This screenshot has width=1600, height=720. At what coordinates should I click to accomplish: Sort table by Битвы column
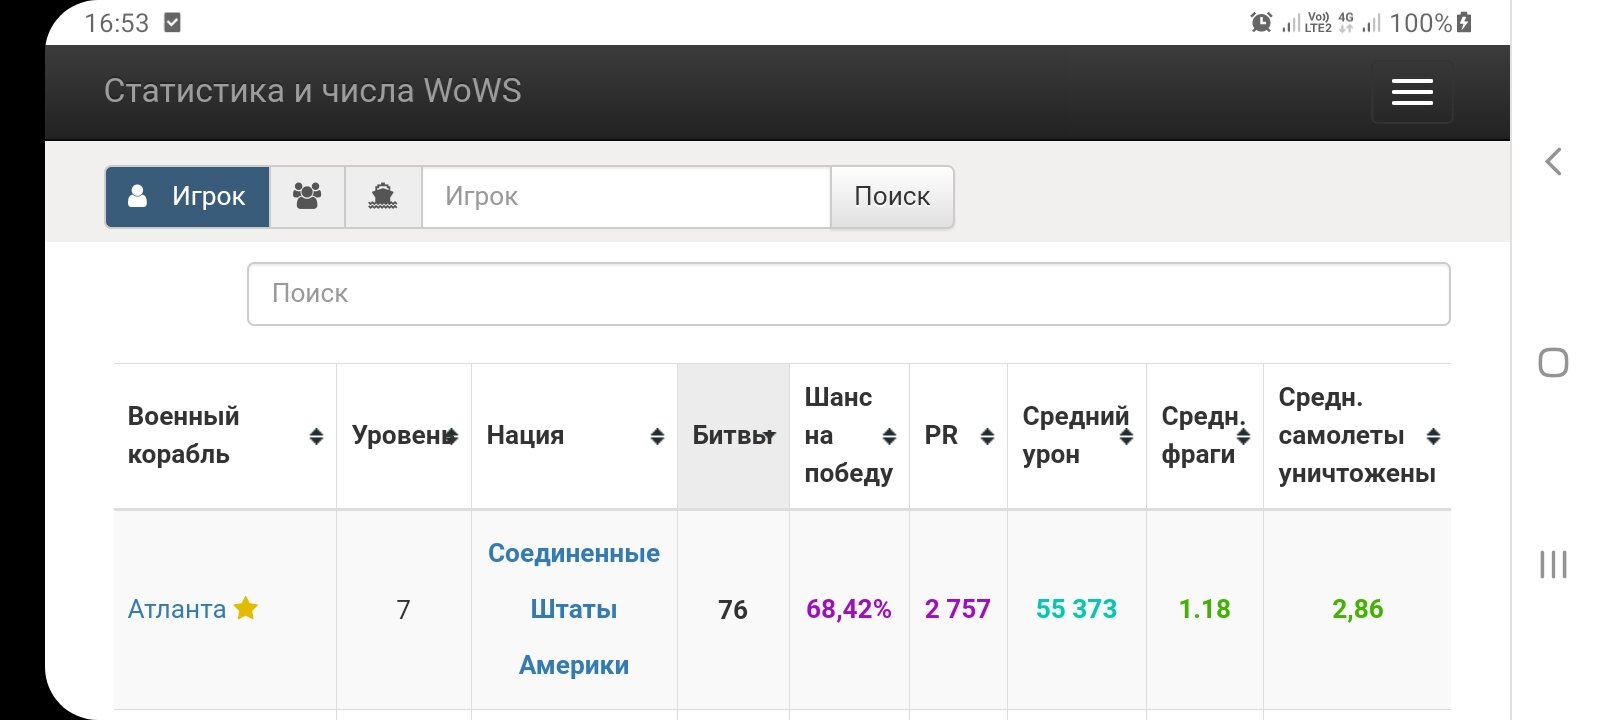[x=733, y=436]
